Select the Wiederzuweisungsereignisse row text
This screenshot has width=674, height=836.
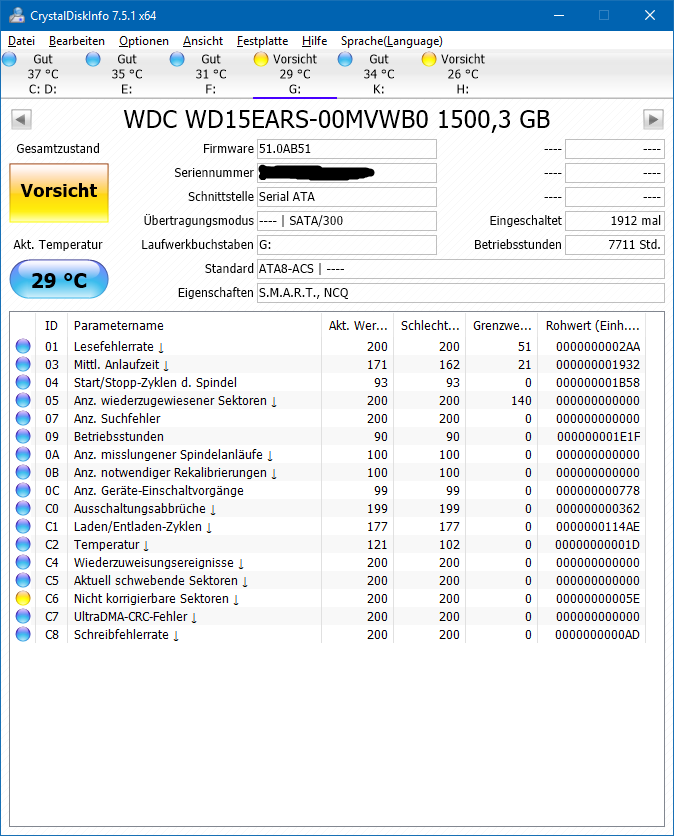(154, 562)
